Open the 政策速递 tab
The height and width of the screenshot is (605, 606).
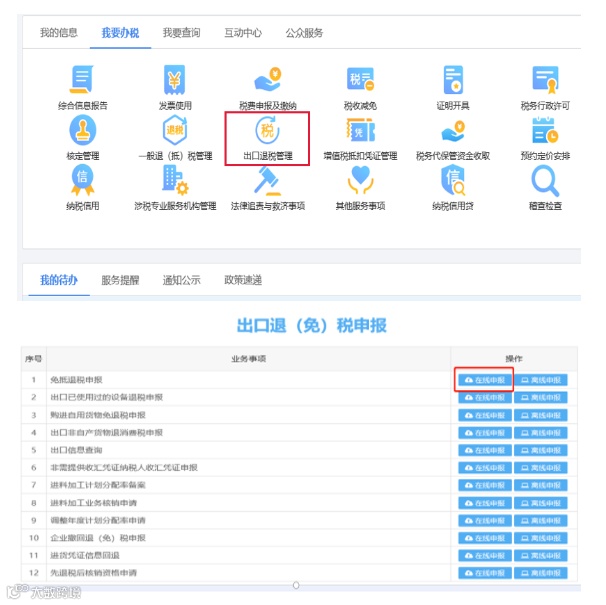click(243, 280)
